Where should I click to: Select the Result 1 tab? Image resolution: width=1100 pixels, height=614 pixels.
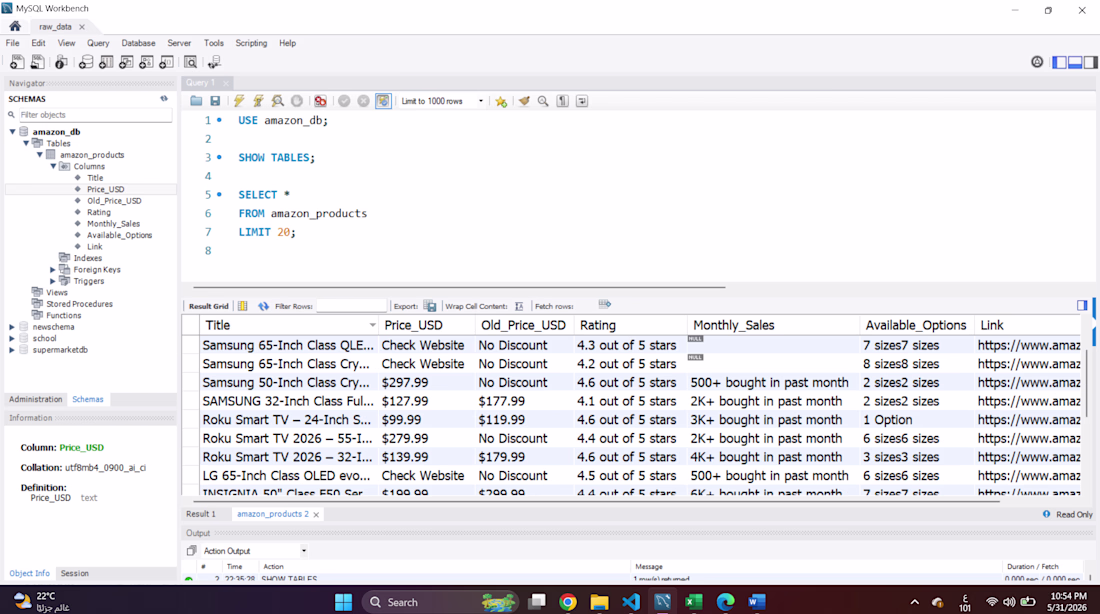[x=201, y=514]
